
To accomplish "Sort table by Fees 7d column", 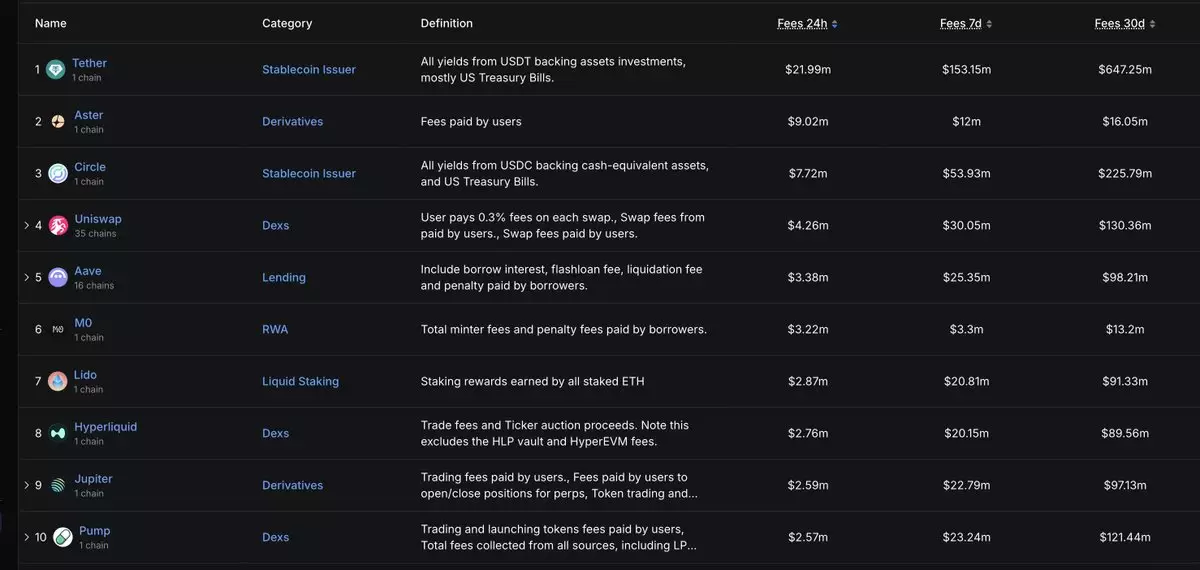I will pos(966,24).
